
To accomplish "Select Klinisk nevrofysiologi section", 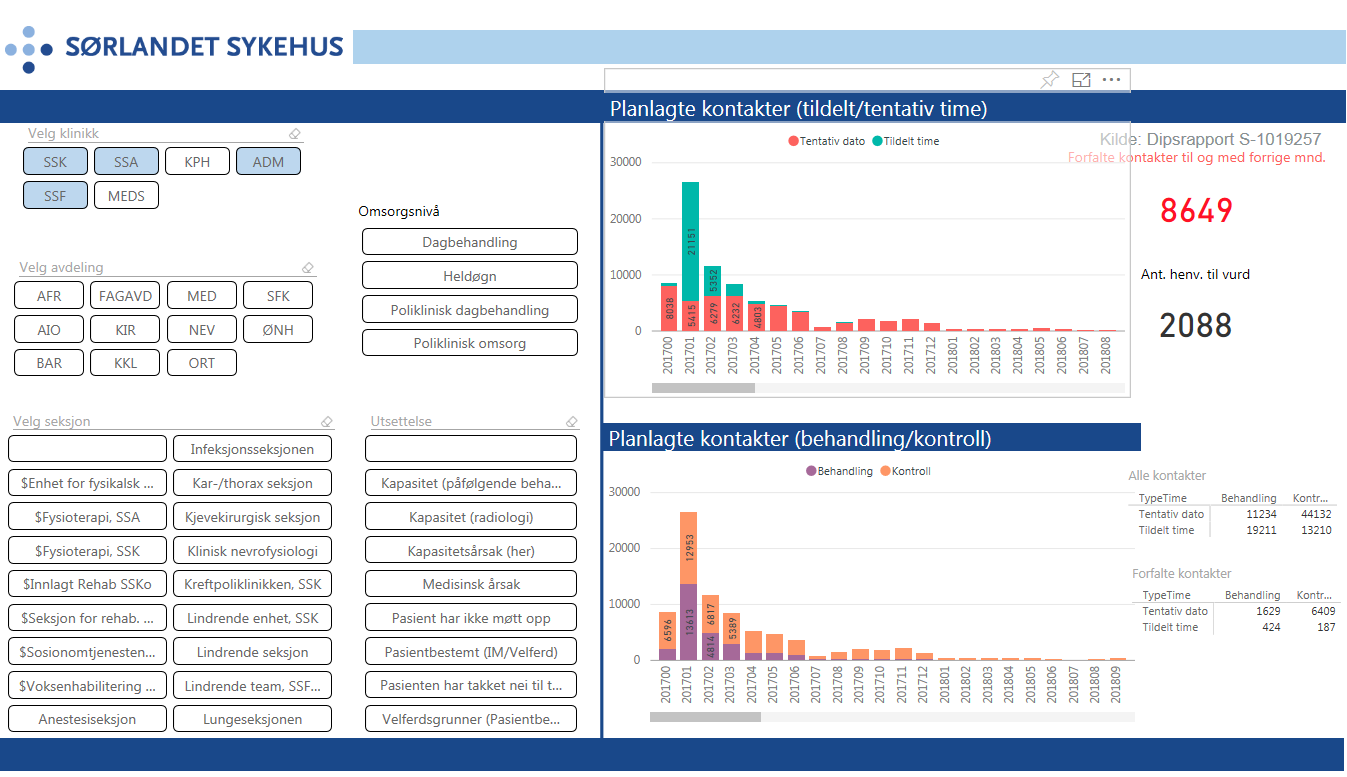I will 253,551.
